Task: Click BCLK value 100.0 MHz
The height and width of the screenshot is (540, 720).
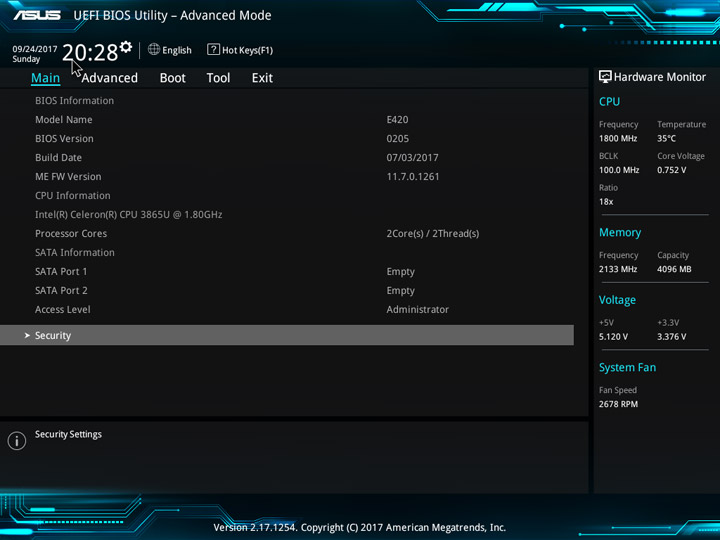Action: (x=619, y=170)
